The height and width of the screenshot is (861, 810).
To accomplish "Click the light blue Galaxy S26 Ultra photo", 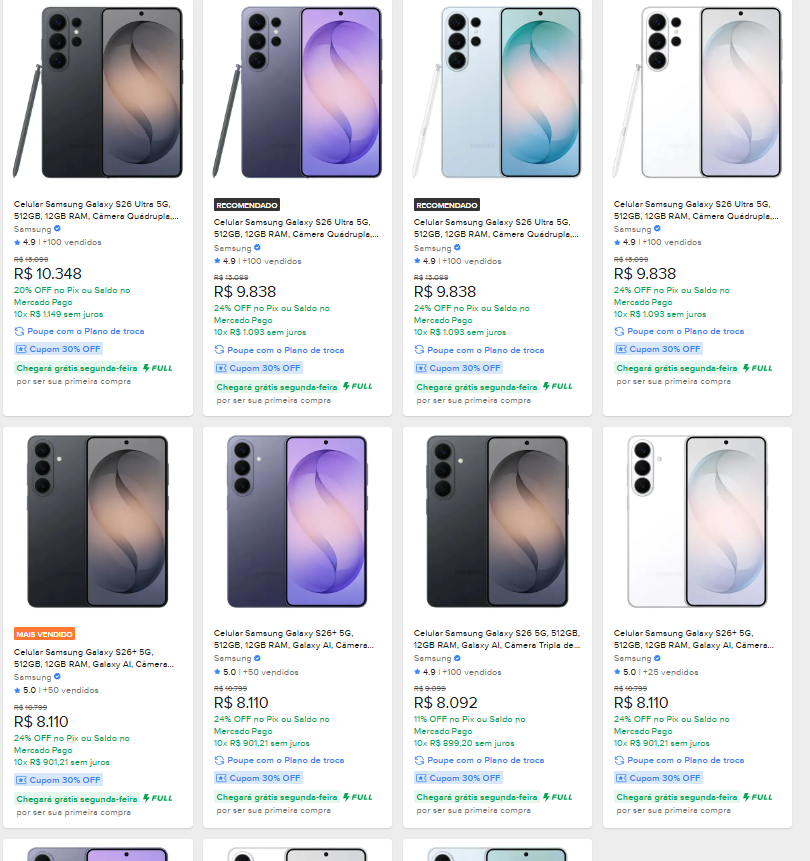I will pos(497,92).
